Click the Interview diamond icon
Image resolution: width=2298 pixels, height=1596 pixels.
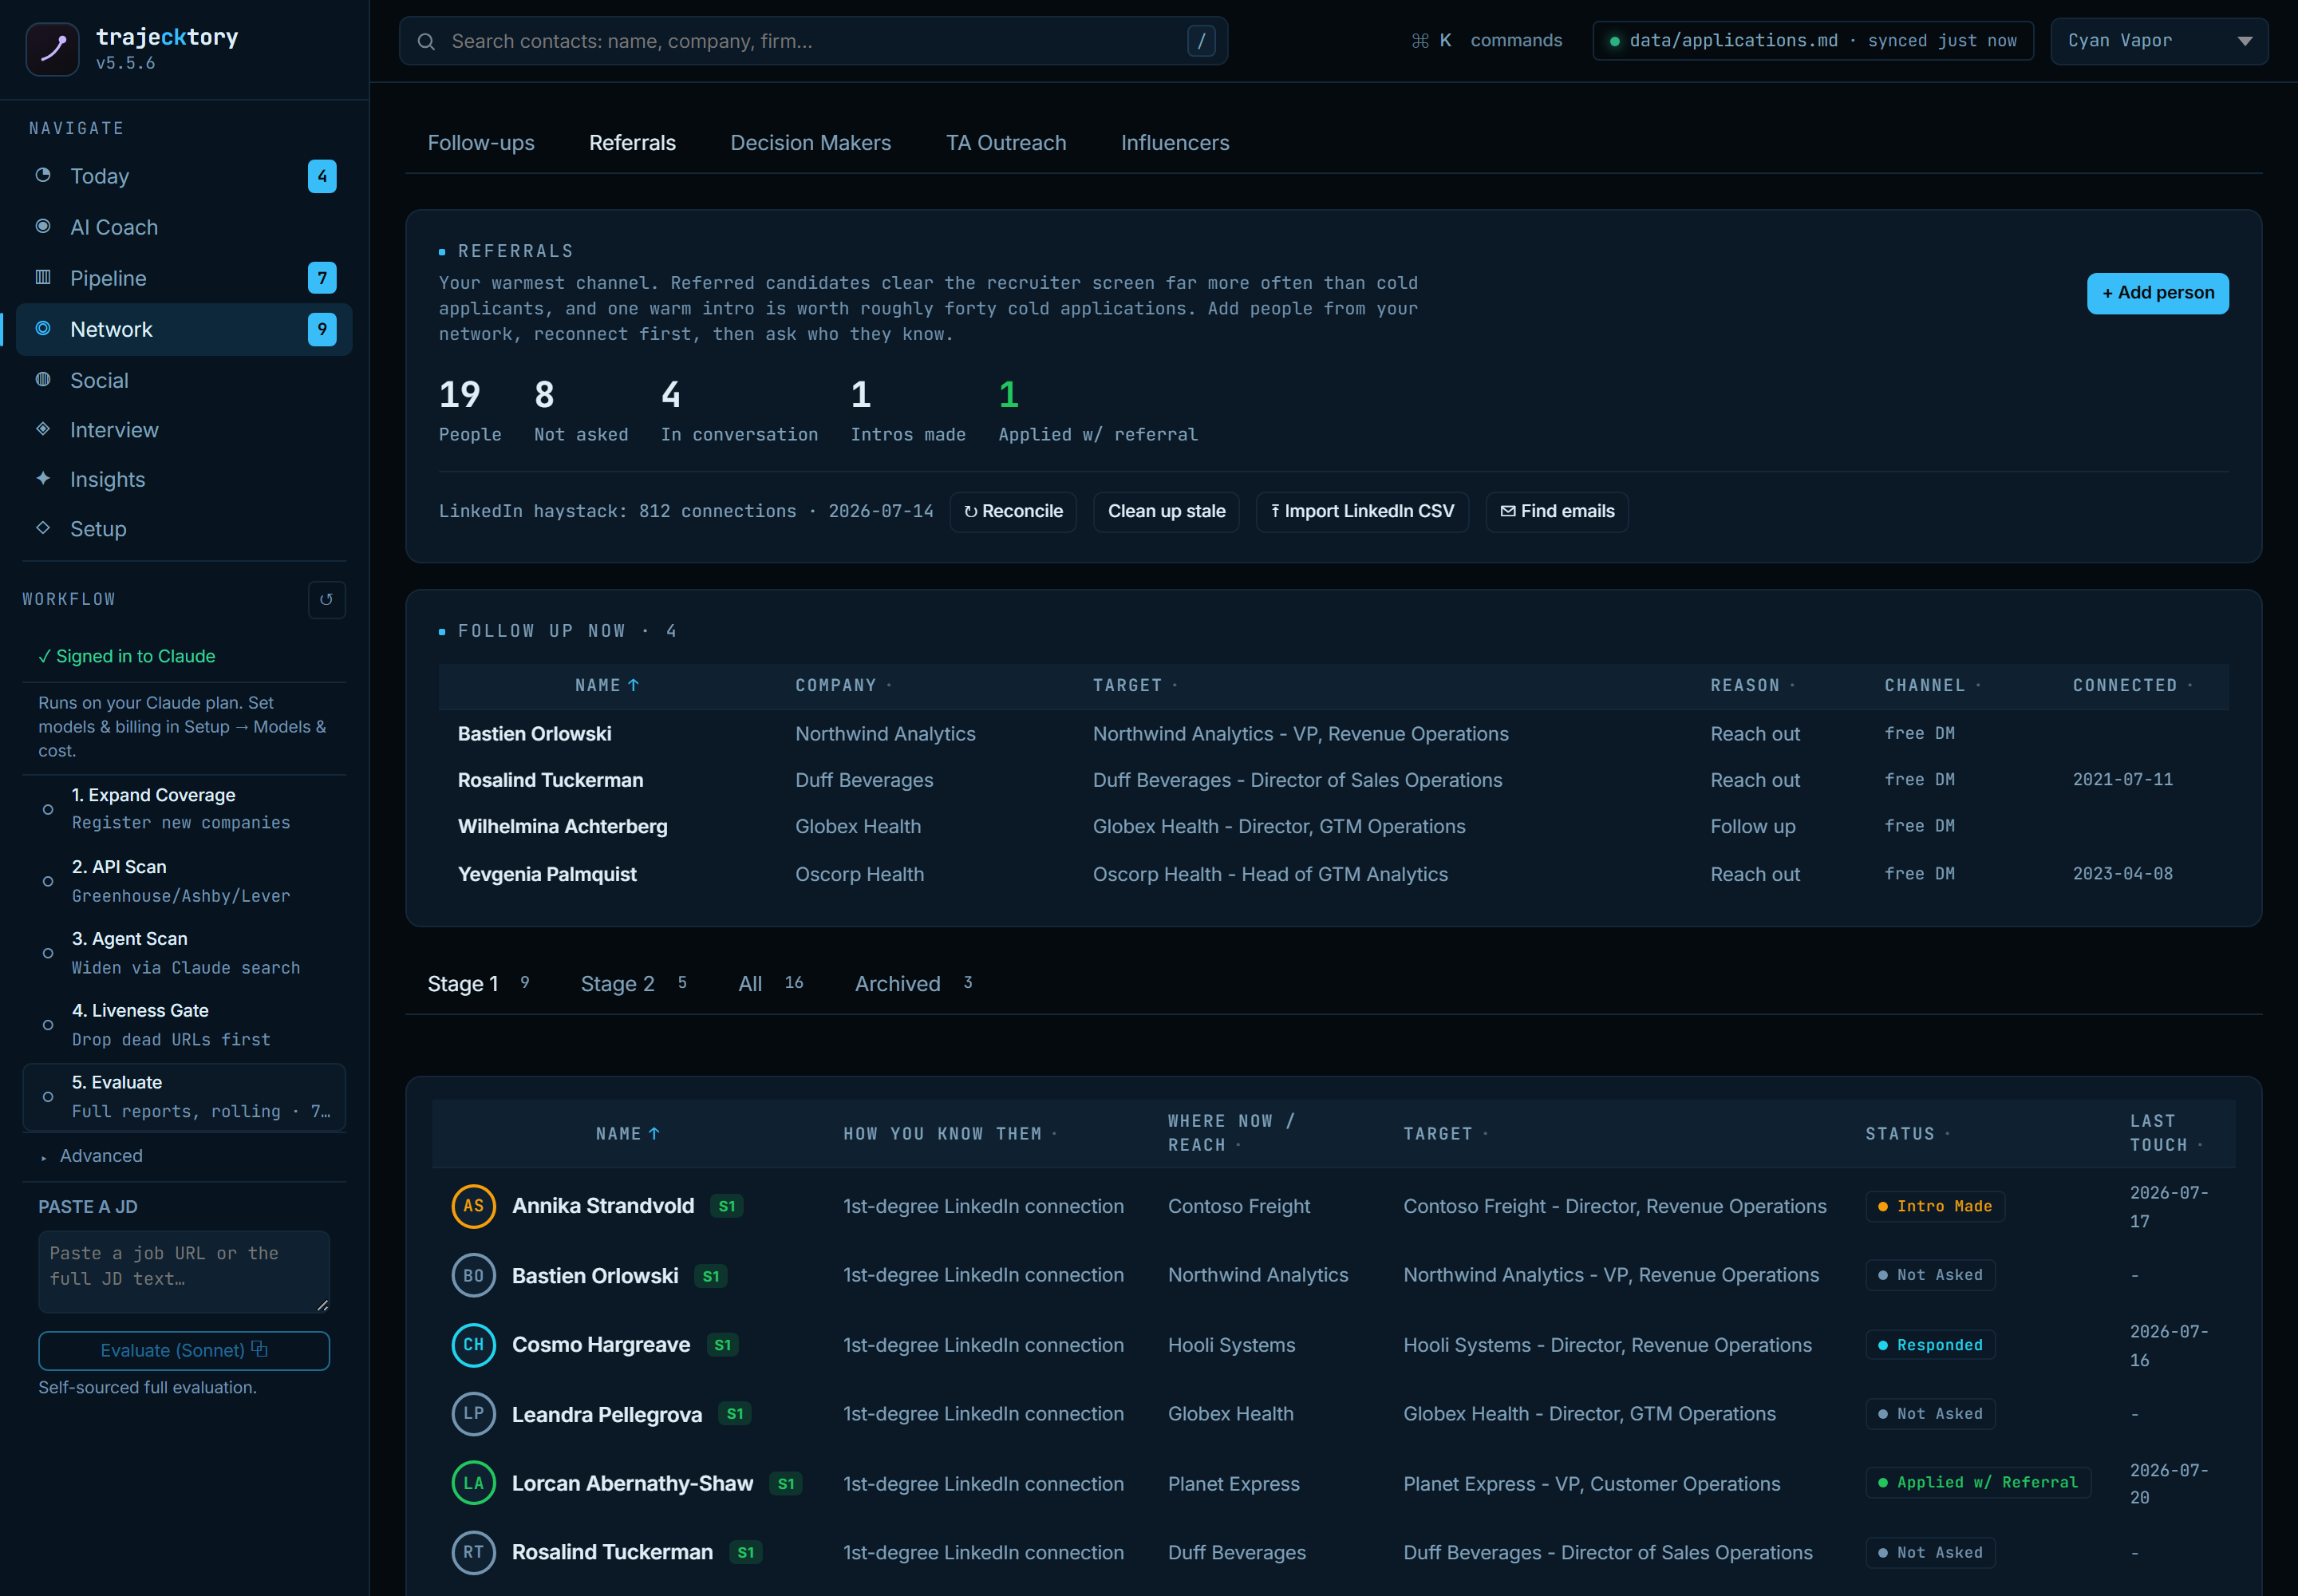[x=43, y=429]
